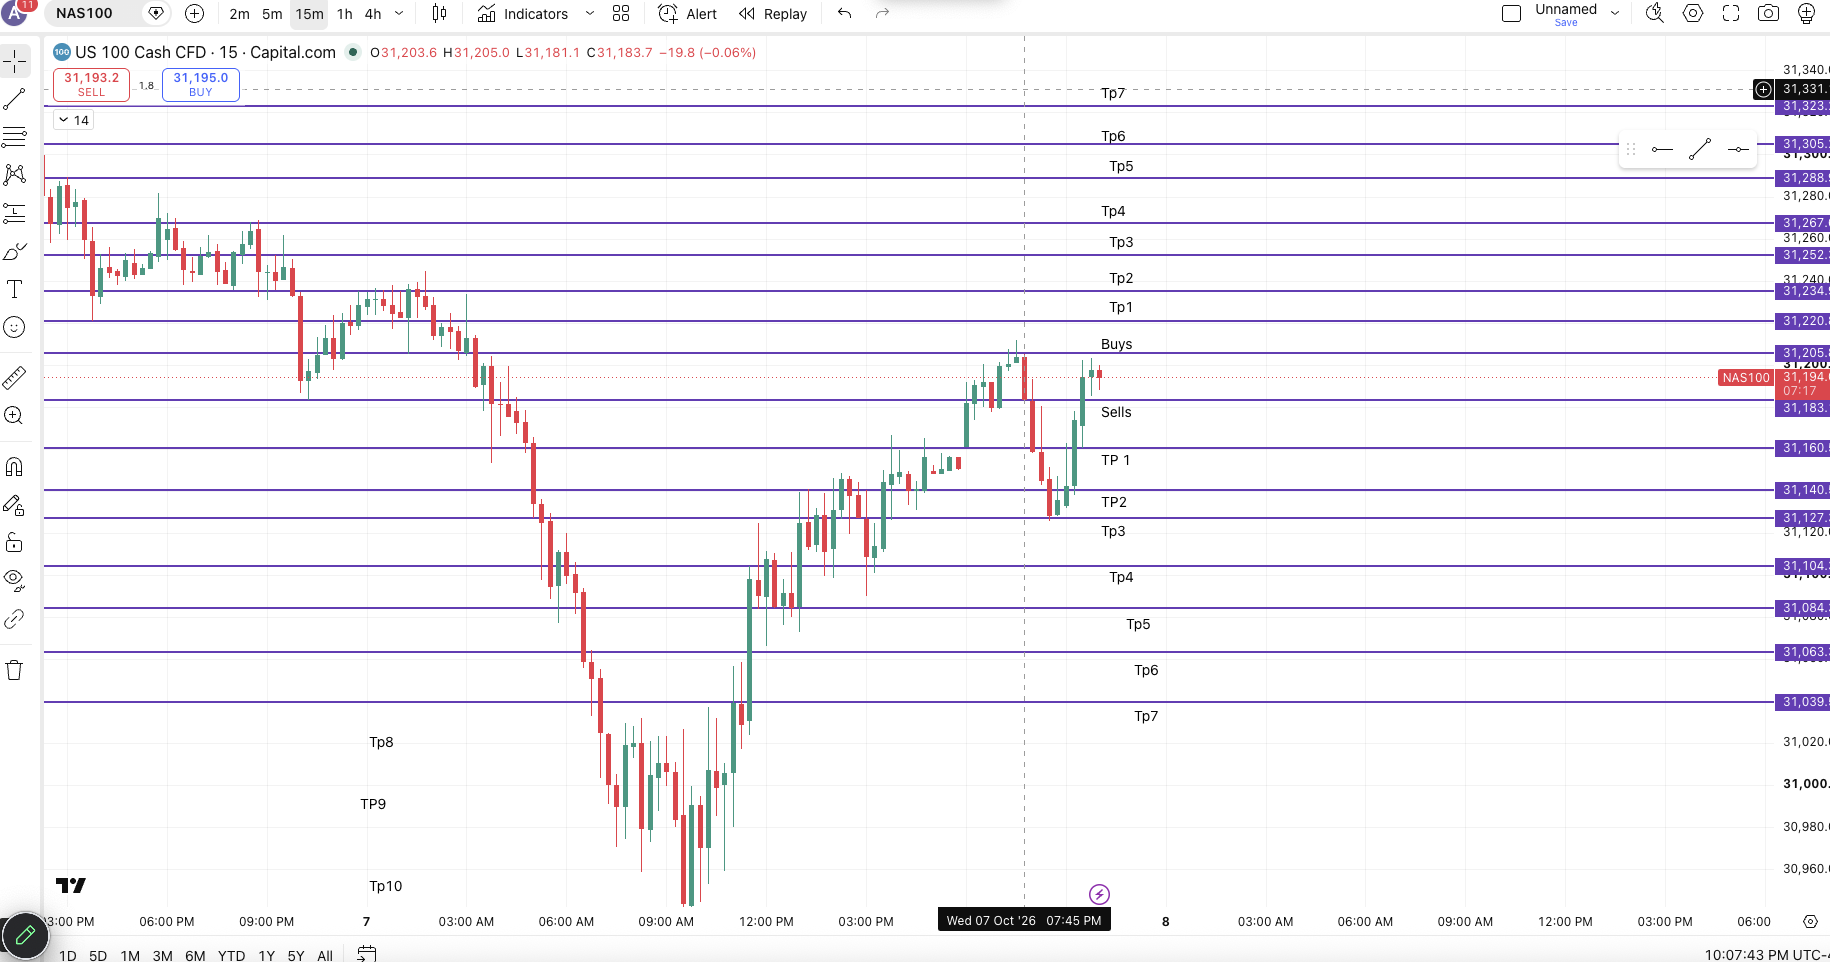Open the chart patterns tool group

[x=15, y=175]
